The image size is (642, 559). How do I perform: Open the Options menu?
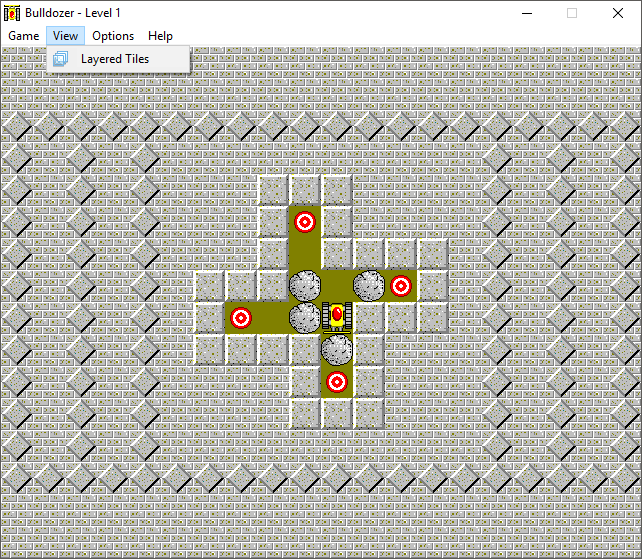tap(113, 36)
